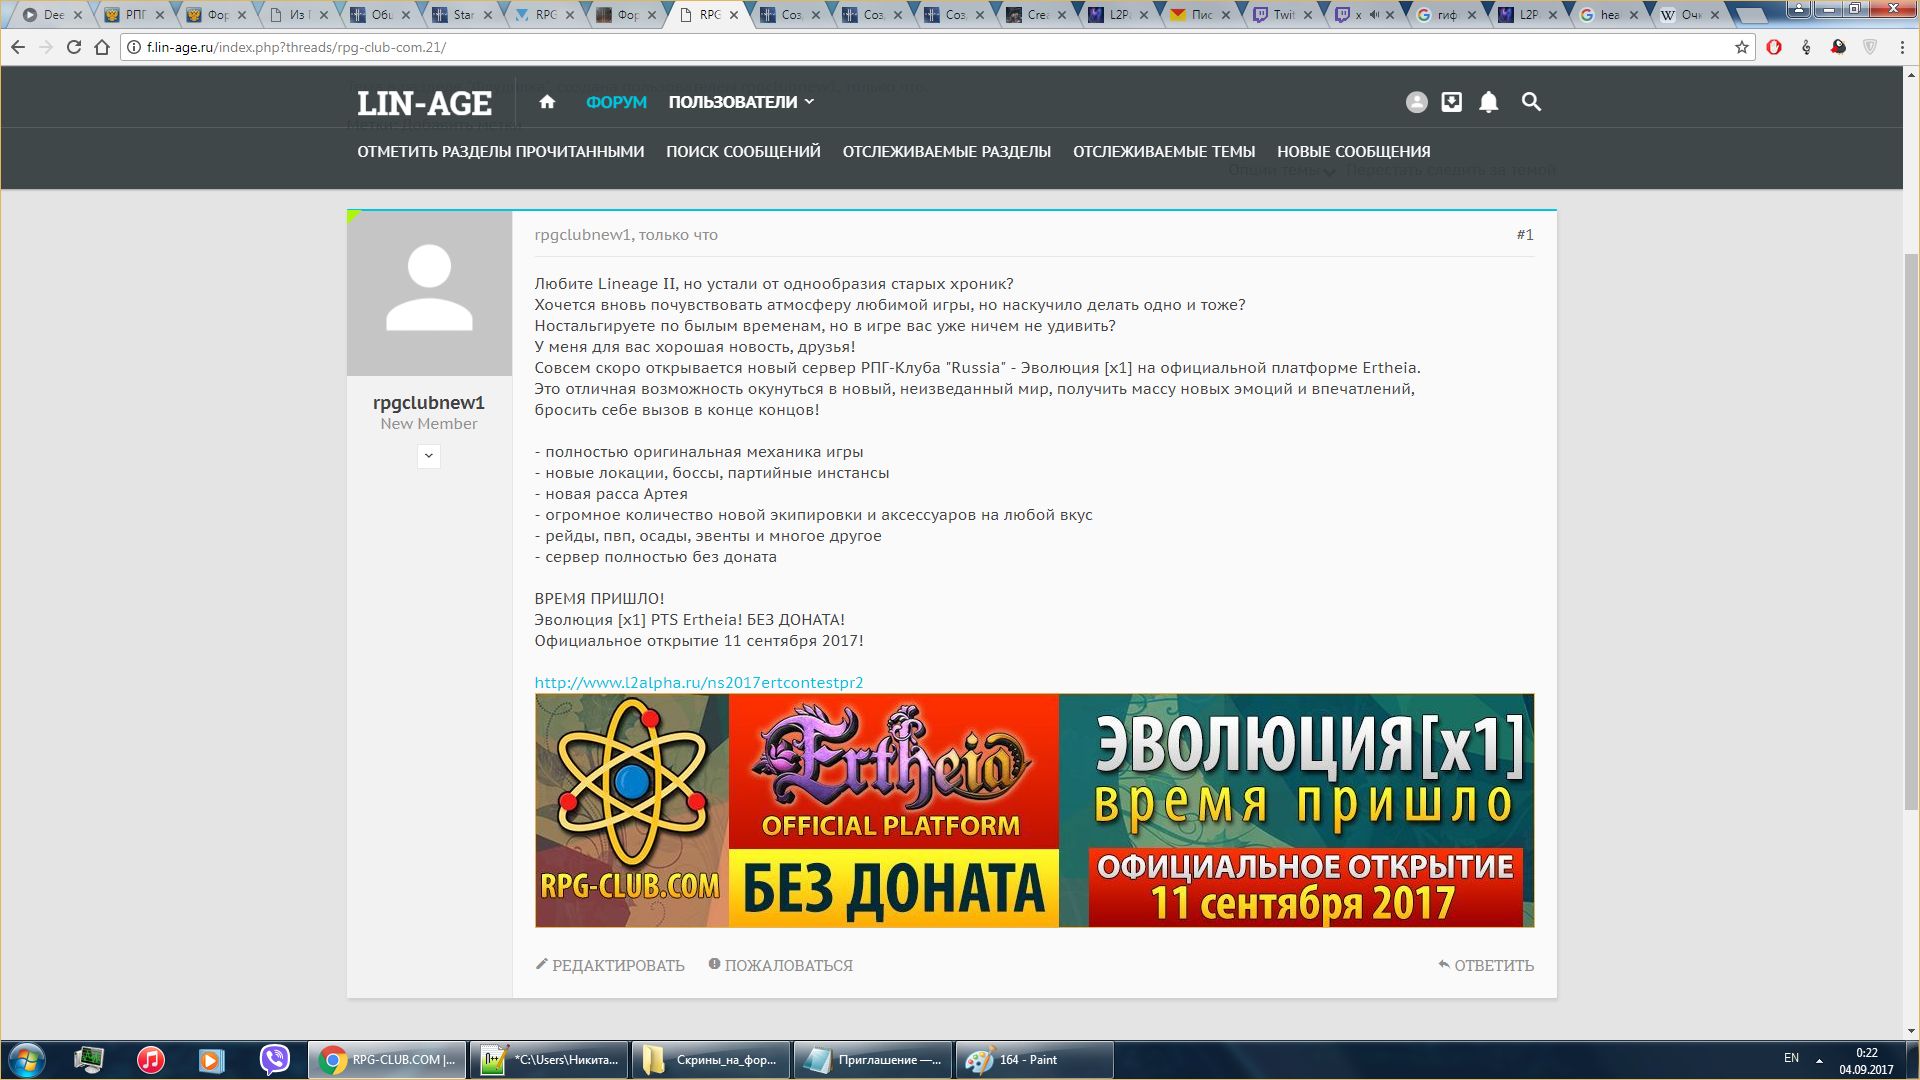This screenshot has width=1920, height=1080.
Task: Open the user account icon in header
Action: coord(1416,102)
